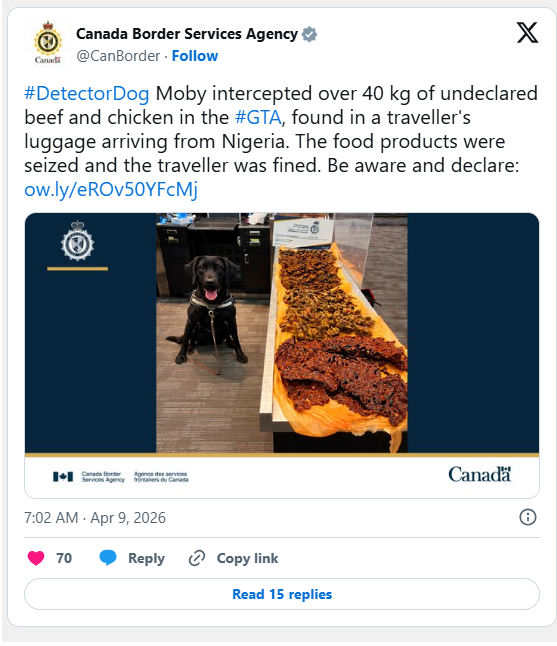Viewport: 557px width, 646px height.
Task: Open the tweet info circle icon
Action: point(528,517)
